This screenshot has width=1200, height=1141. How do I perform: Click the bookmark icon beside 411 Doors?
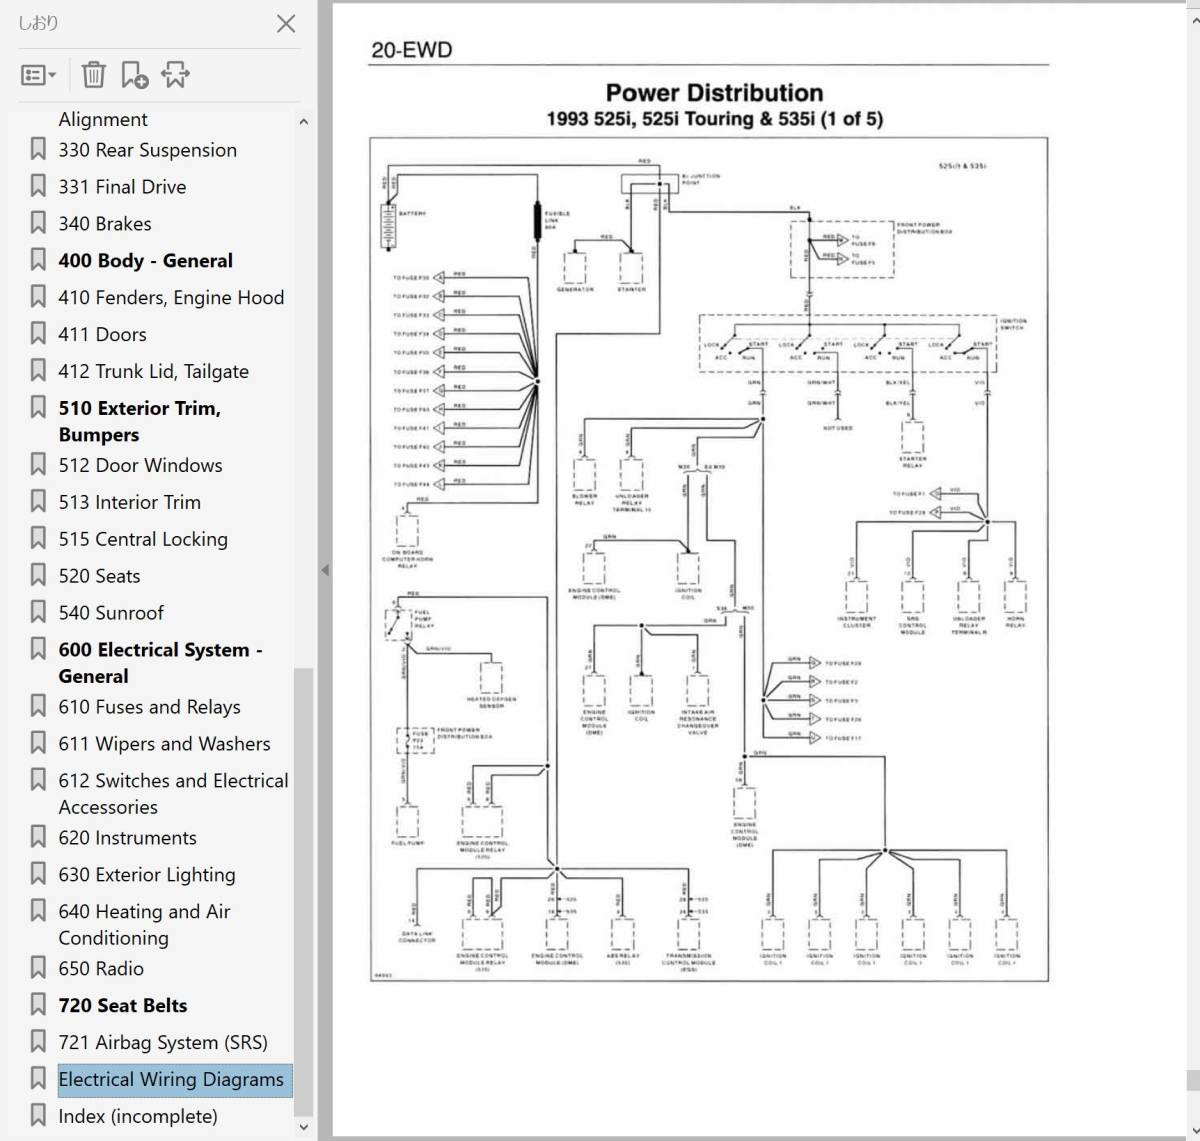[x=38, y=334]
